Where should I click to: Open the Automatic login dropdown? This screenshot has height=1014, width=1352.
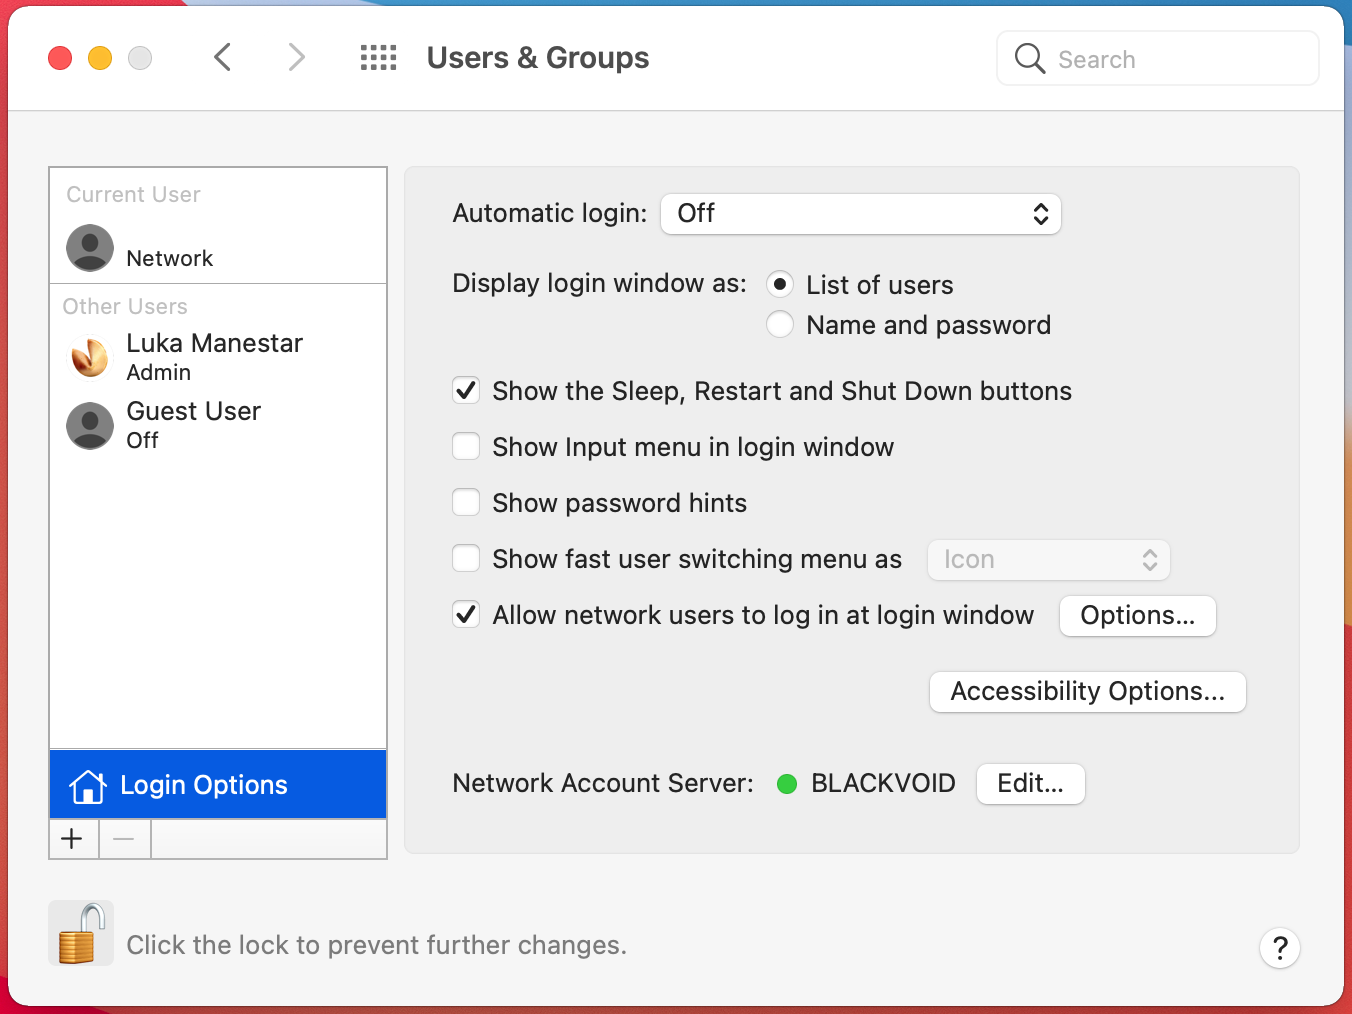[x=861, y=214]
